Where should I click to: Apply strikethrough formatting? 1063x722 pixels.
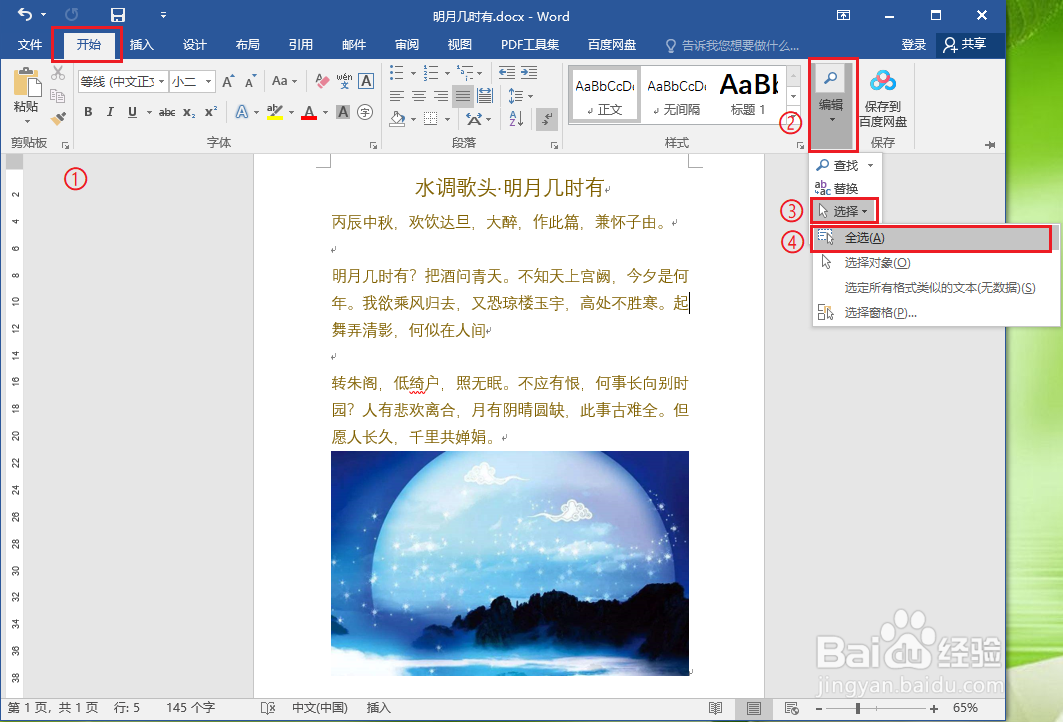tap(167, 110)
